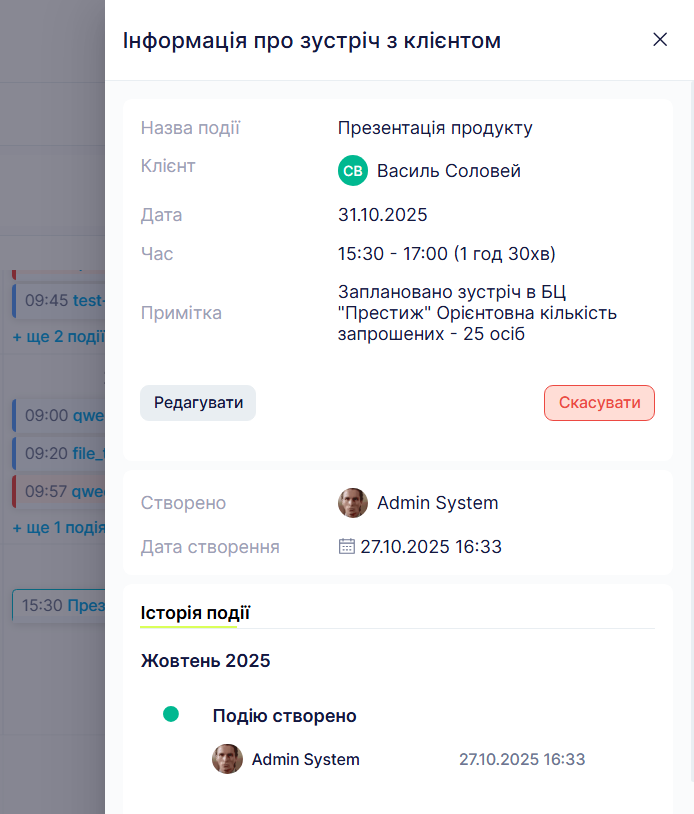Click Admin System name in event history

(x=305, y=759)
